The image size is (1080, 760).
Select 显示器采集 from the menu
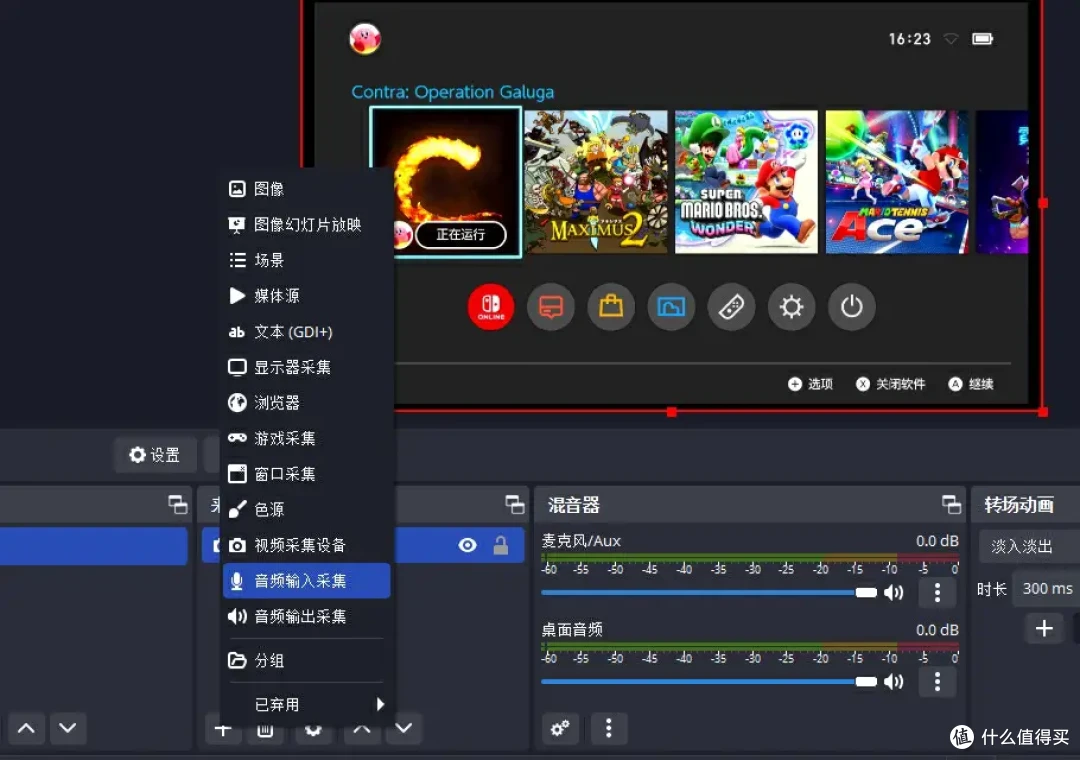[x=307, y=367]
